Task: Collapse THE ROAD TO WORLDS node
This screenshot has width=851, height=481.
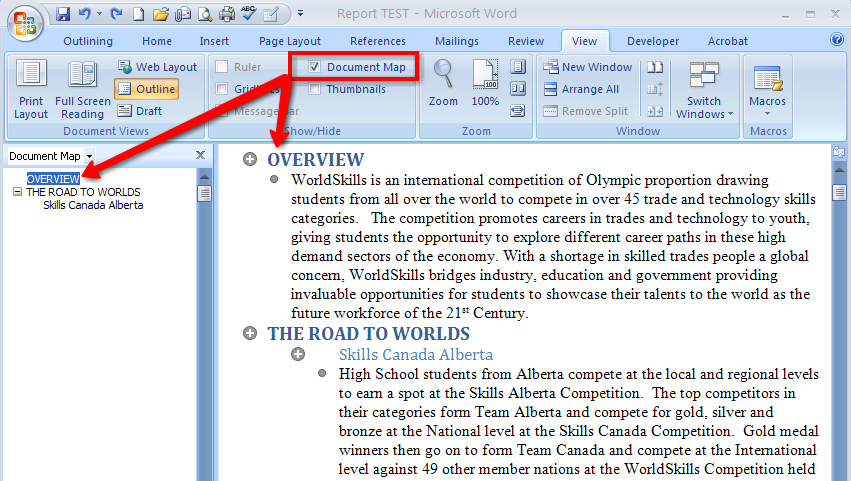Action: pyautogui.click(x=17, y=192)
